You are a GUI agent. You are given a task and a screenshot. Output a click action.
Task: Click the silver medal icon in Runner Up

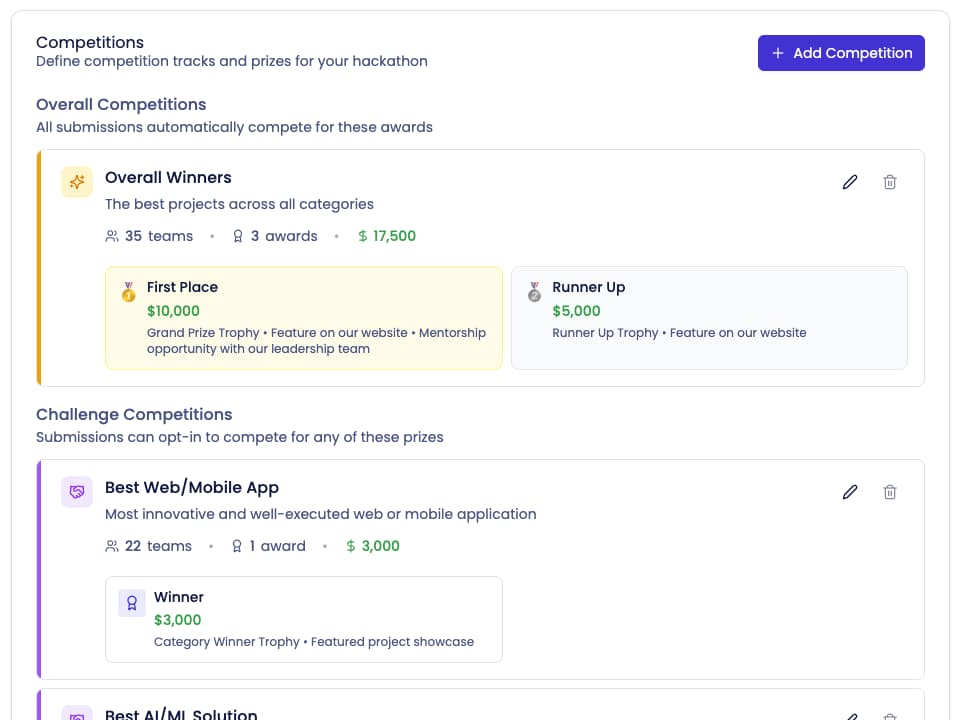coord(534,291)
